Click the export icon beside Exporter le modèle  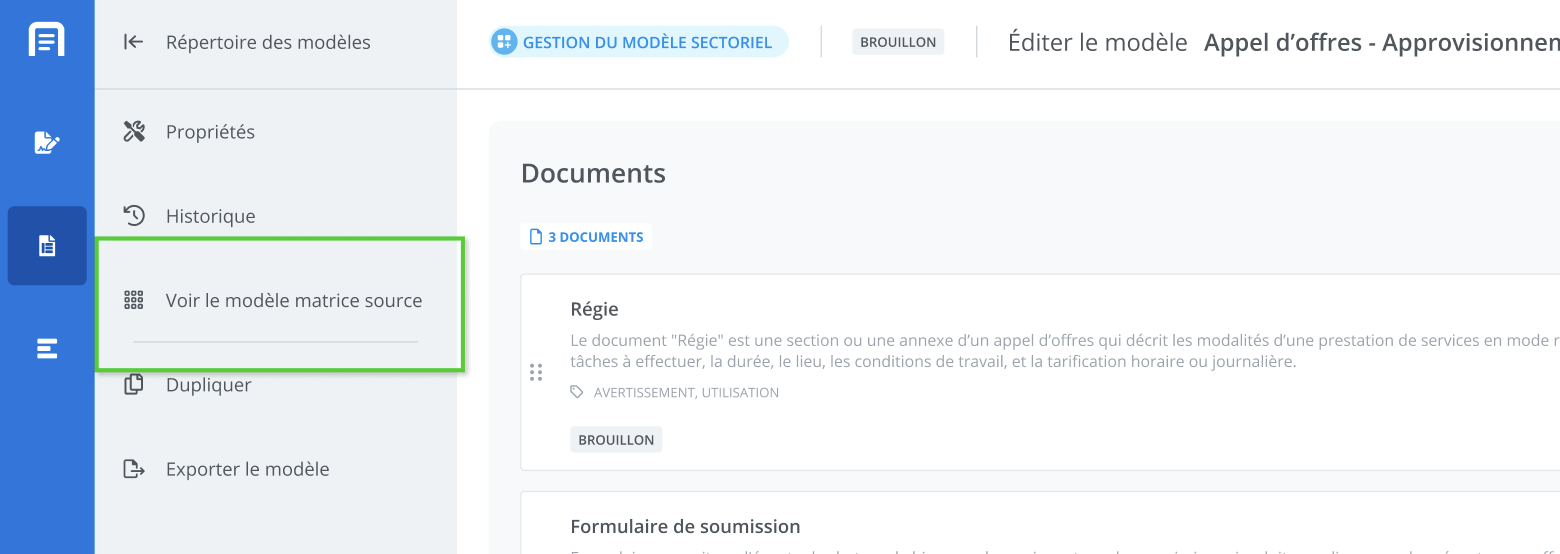tap(134, 469)
